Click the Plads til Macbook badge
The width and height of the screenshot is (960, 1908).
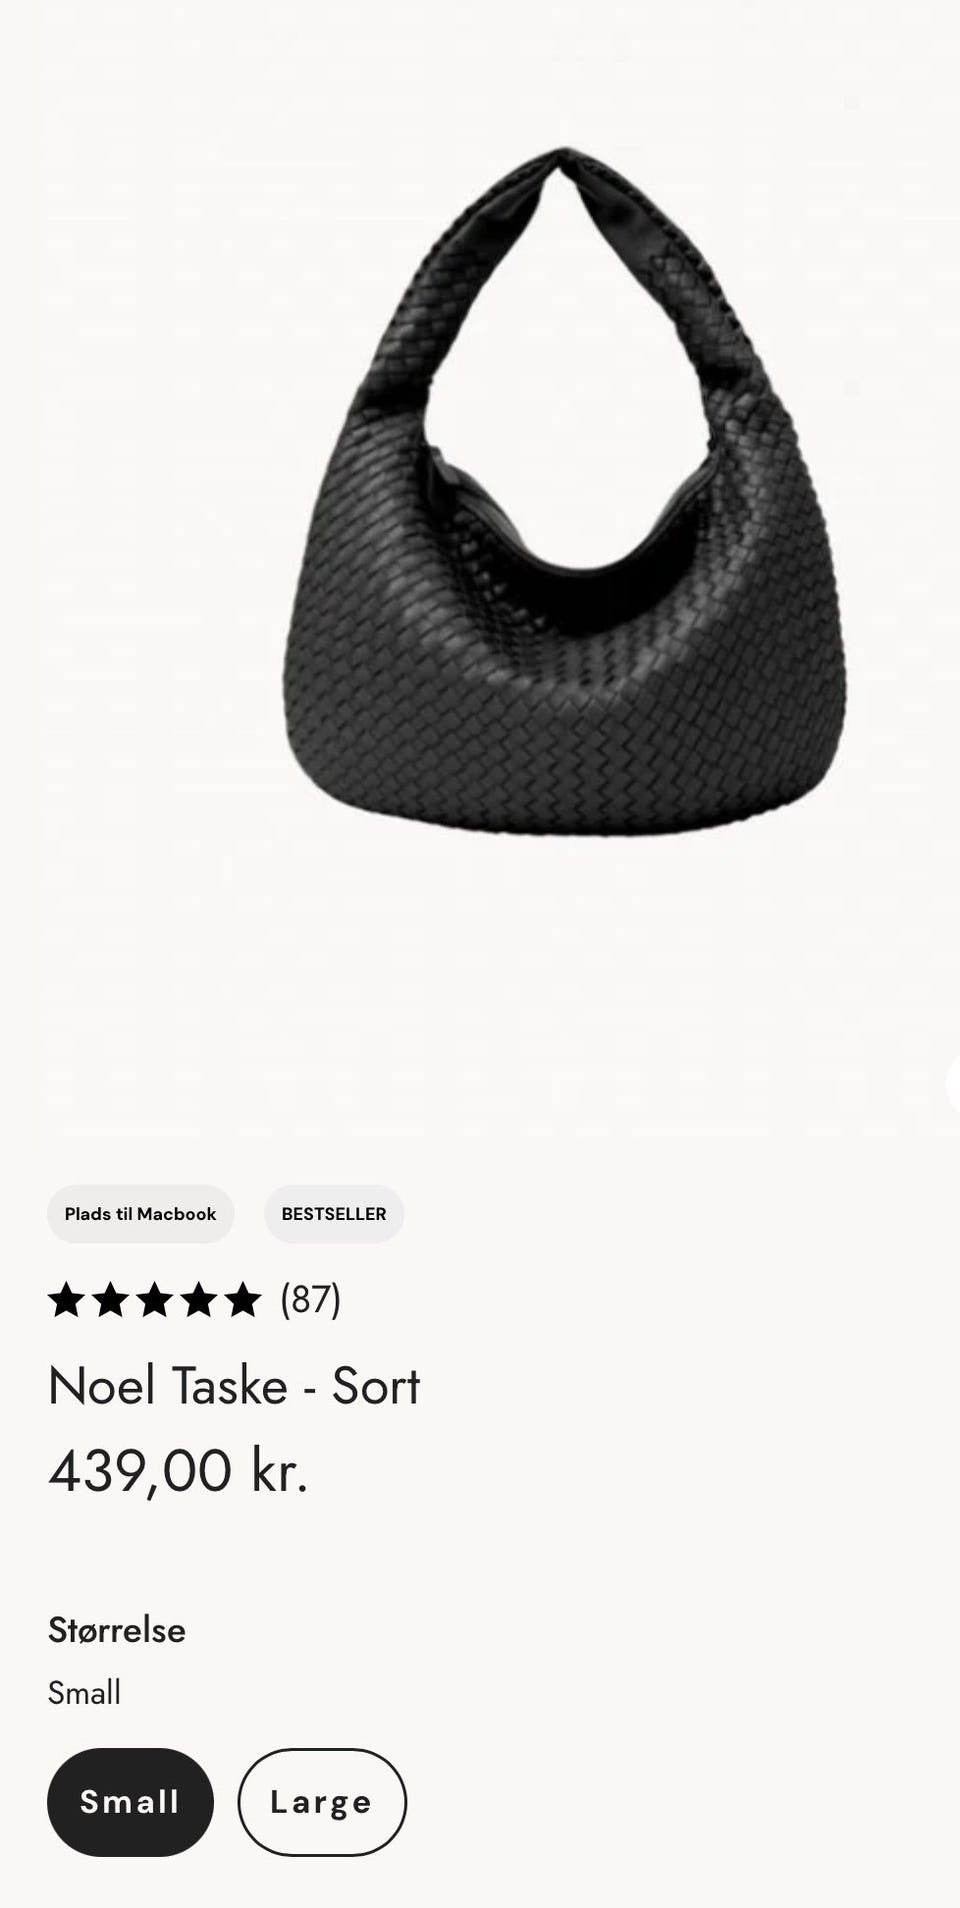140,1214
